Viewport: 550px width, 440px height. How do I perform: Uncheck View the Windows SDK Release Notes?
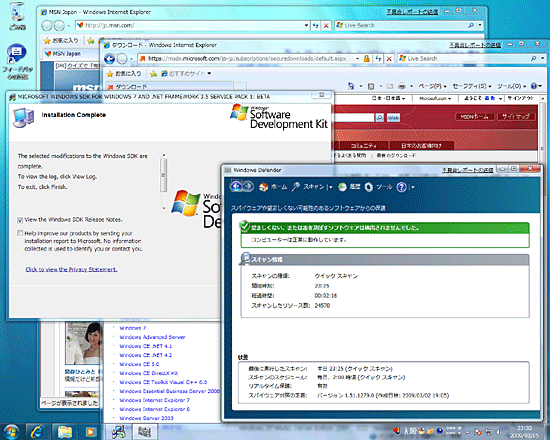[20, 220]
